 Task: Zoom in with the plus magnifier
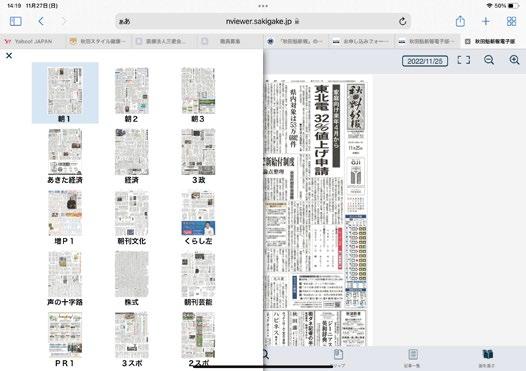514,60
